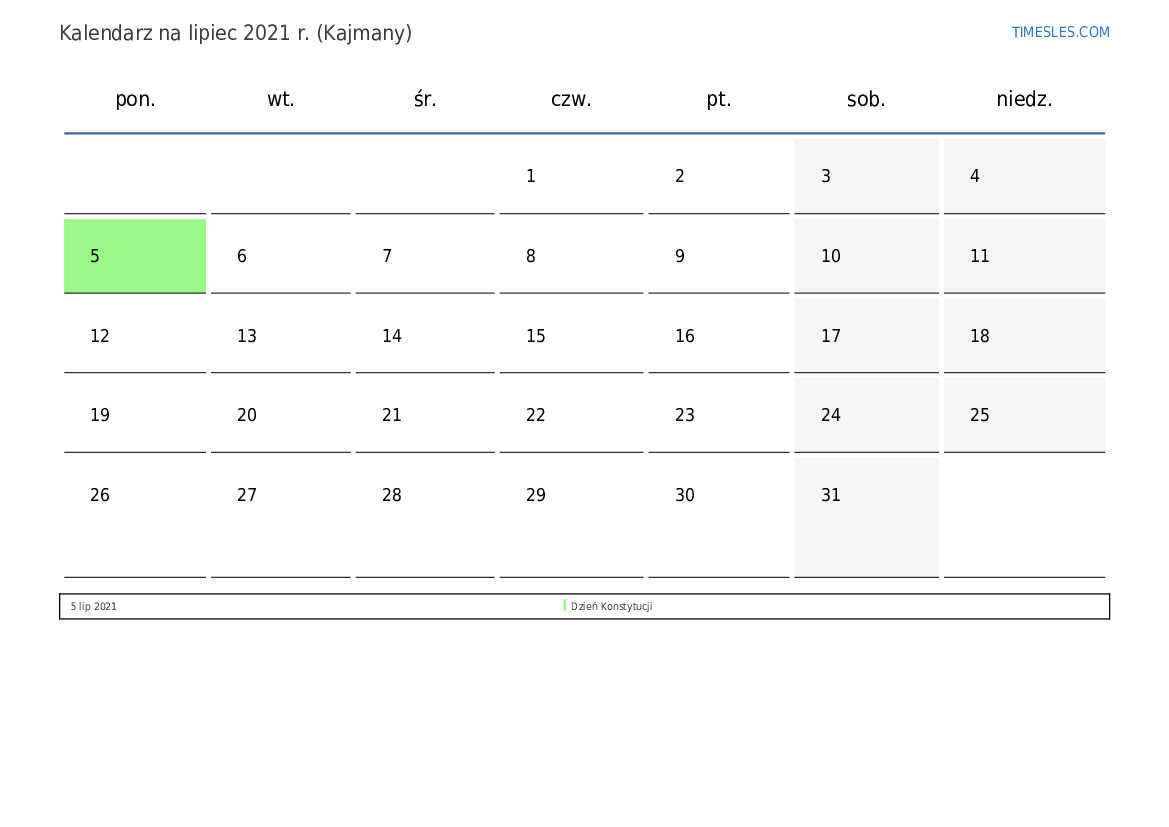
Task: Pick Sunday the 11th
Action: click(1024, 256)
